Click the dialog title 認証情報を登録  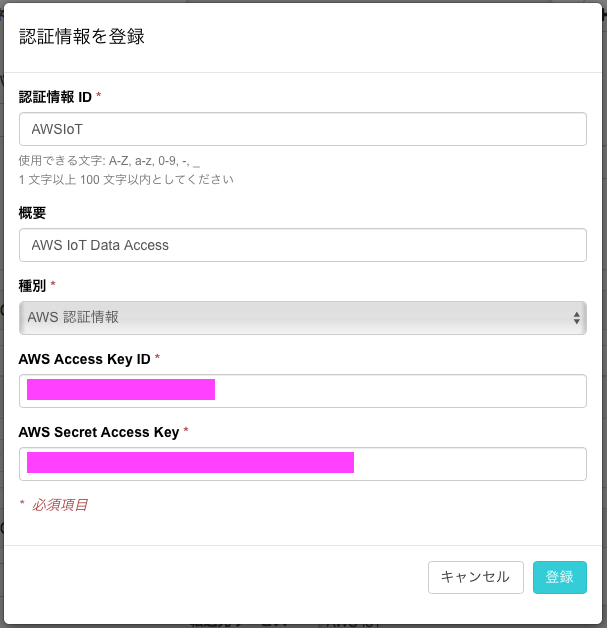(82, 36)
